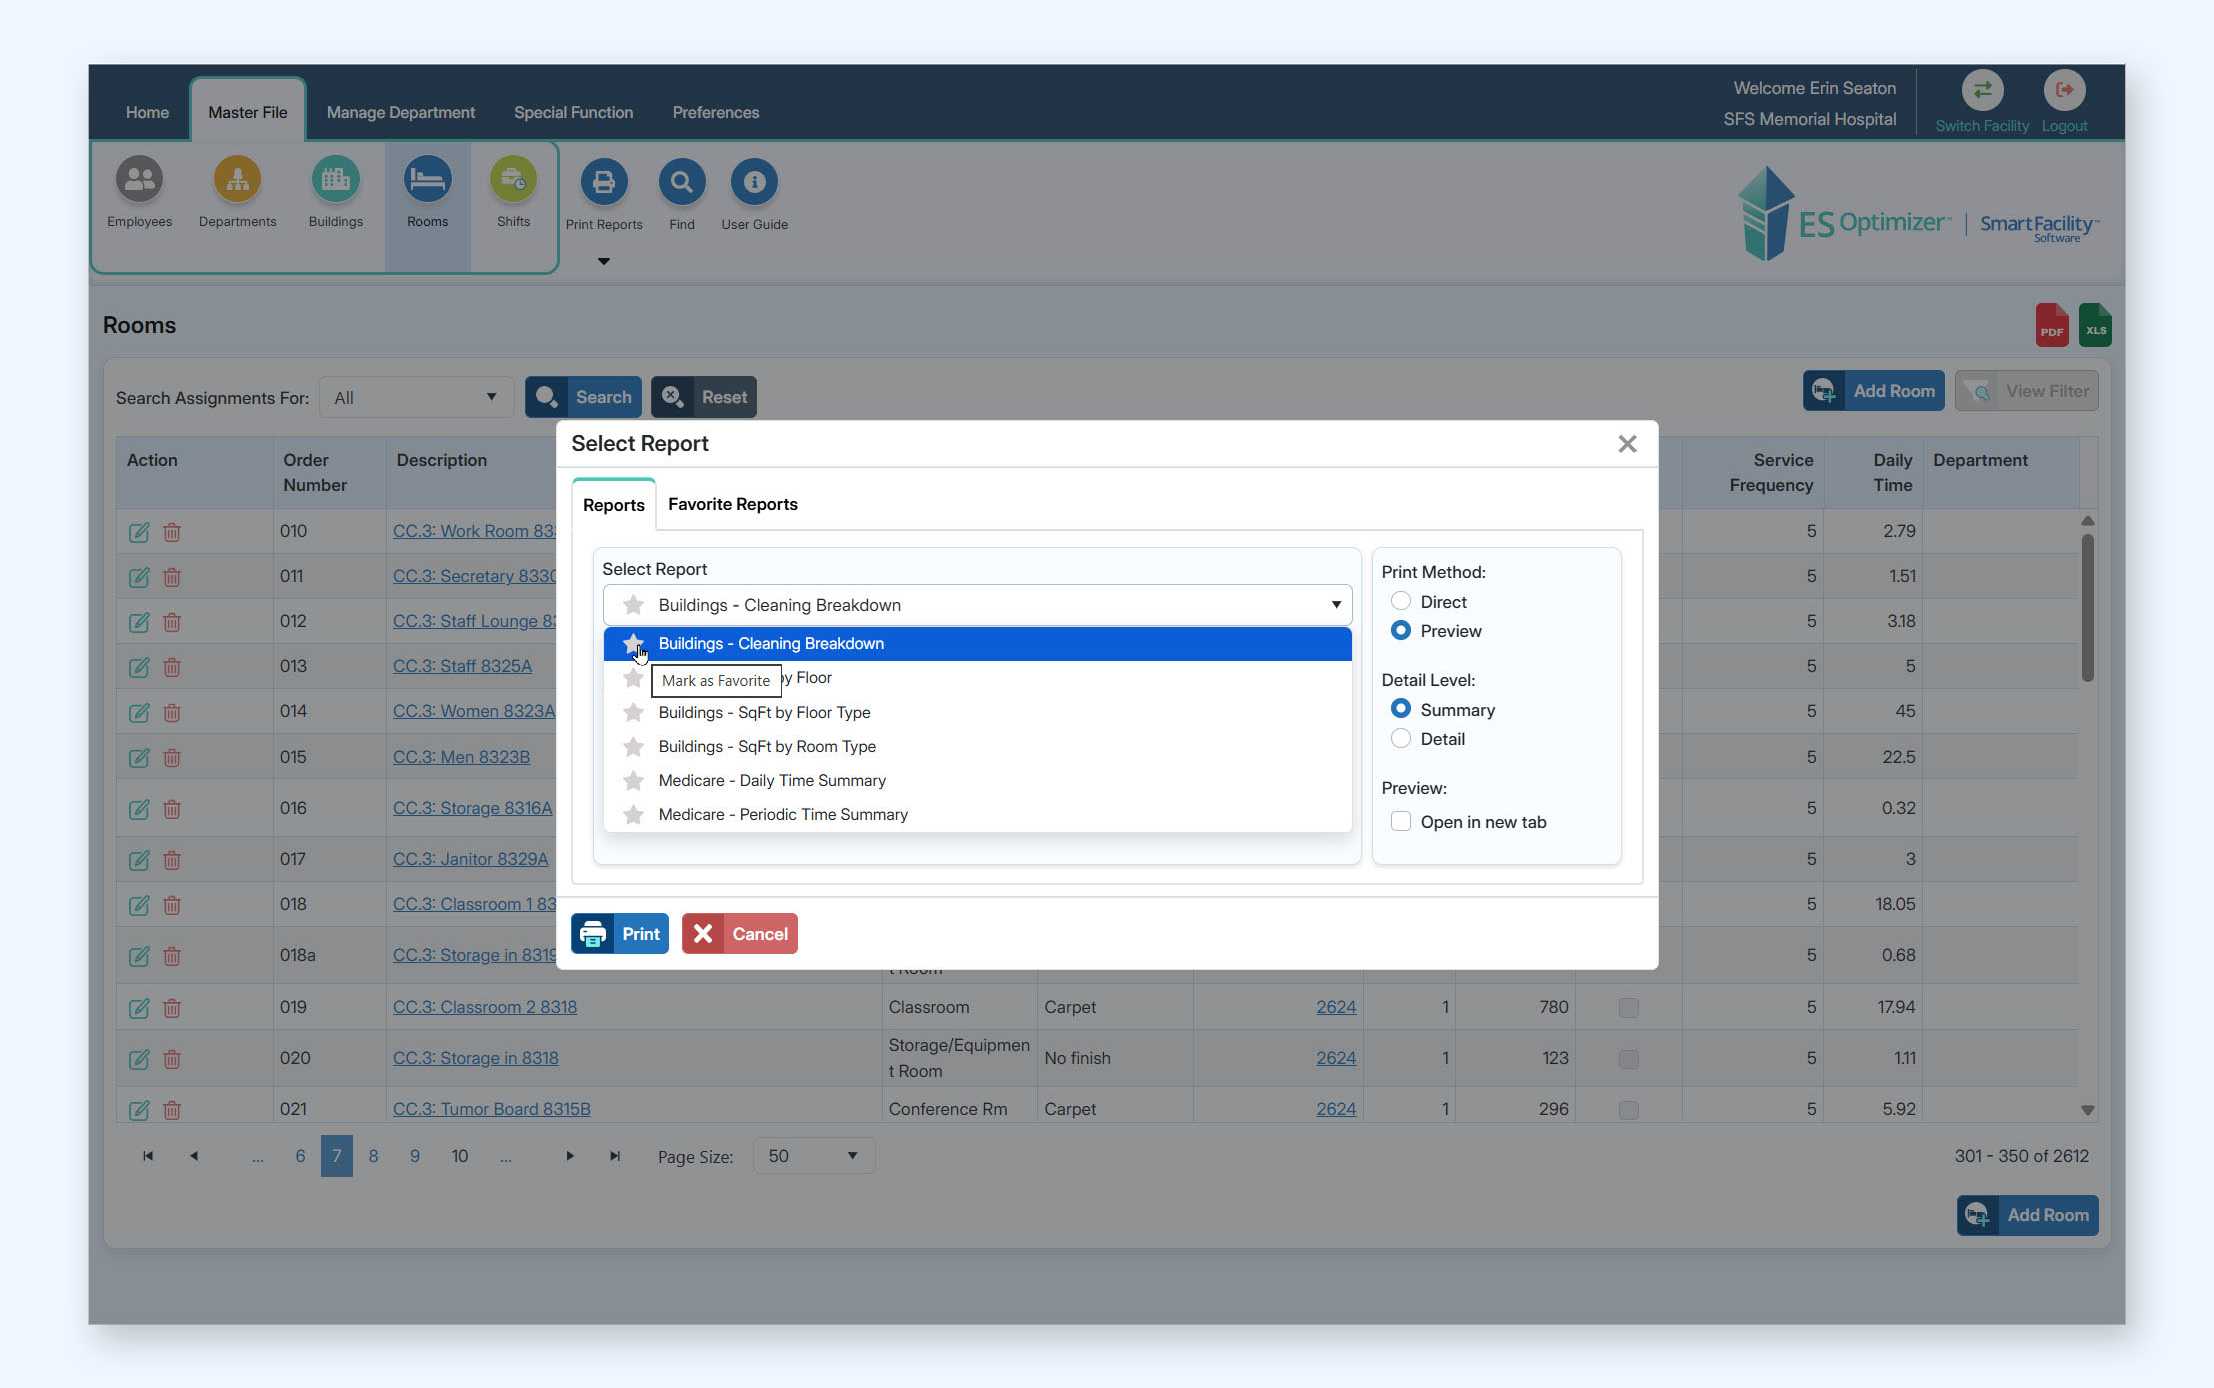Open the User Guide info icon
Viewport: 2214px width, 1388px height.
point(754,183)
